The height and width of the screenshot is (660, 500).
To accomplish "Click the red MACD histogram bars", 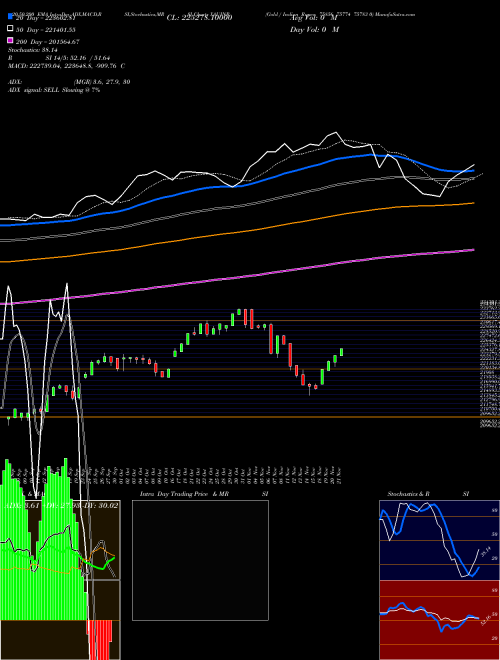I will point(100,640).
